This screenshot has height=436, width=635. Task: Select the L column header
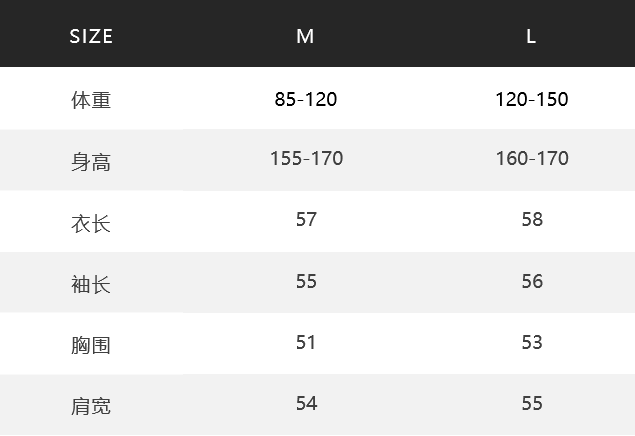[531, 36]
